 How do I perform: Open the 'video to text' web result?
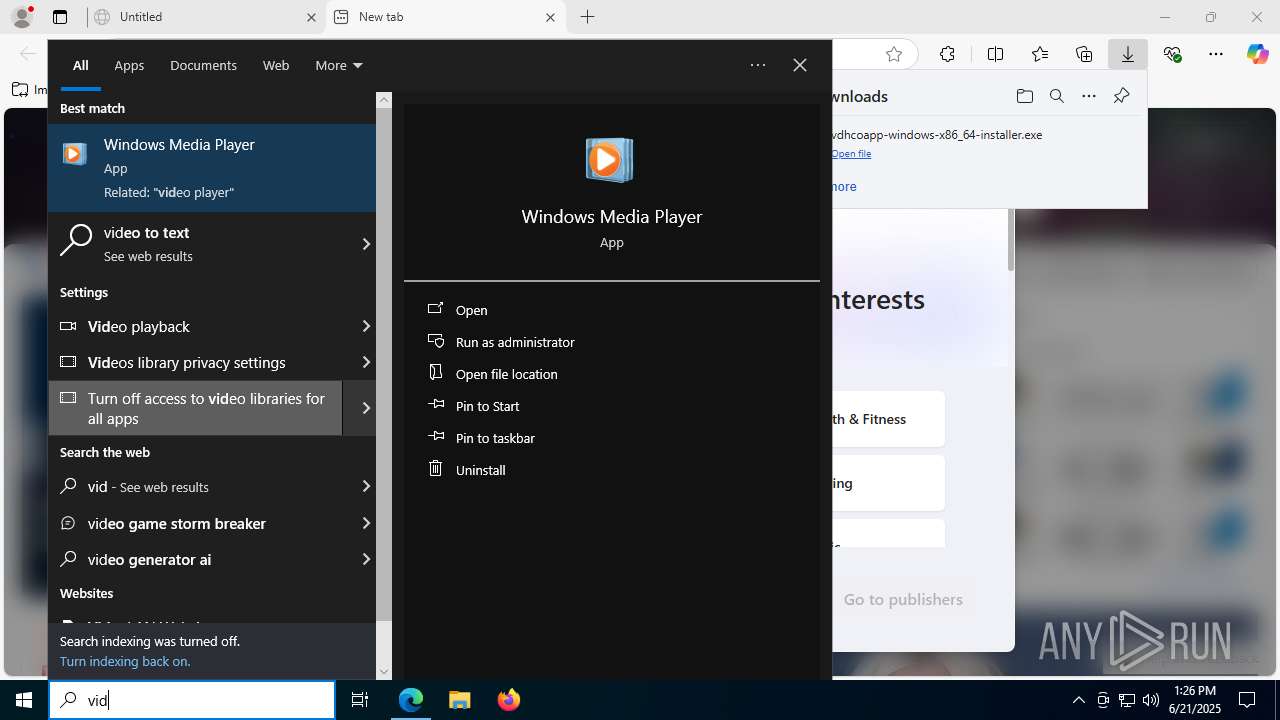point(200,243)
